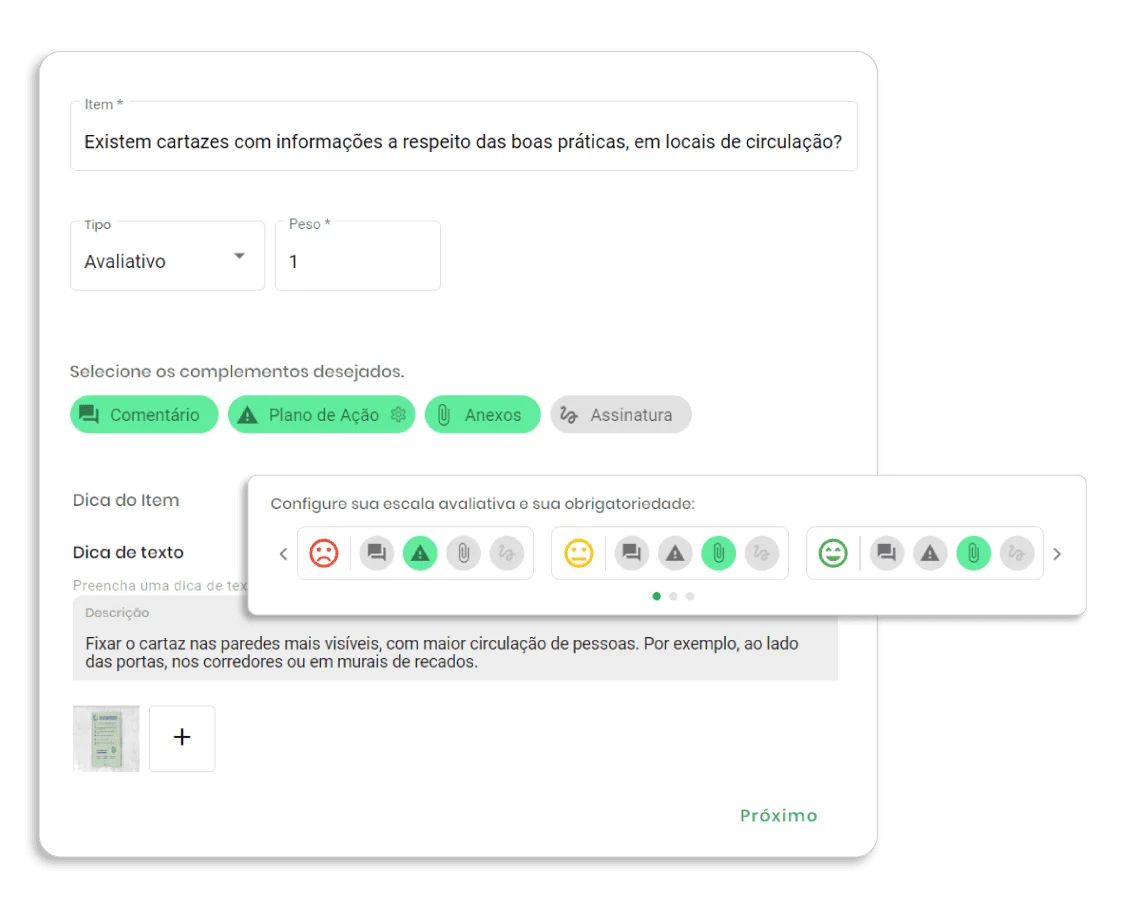Toggle the Comentário complement chip

(144, 414)
